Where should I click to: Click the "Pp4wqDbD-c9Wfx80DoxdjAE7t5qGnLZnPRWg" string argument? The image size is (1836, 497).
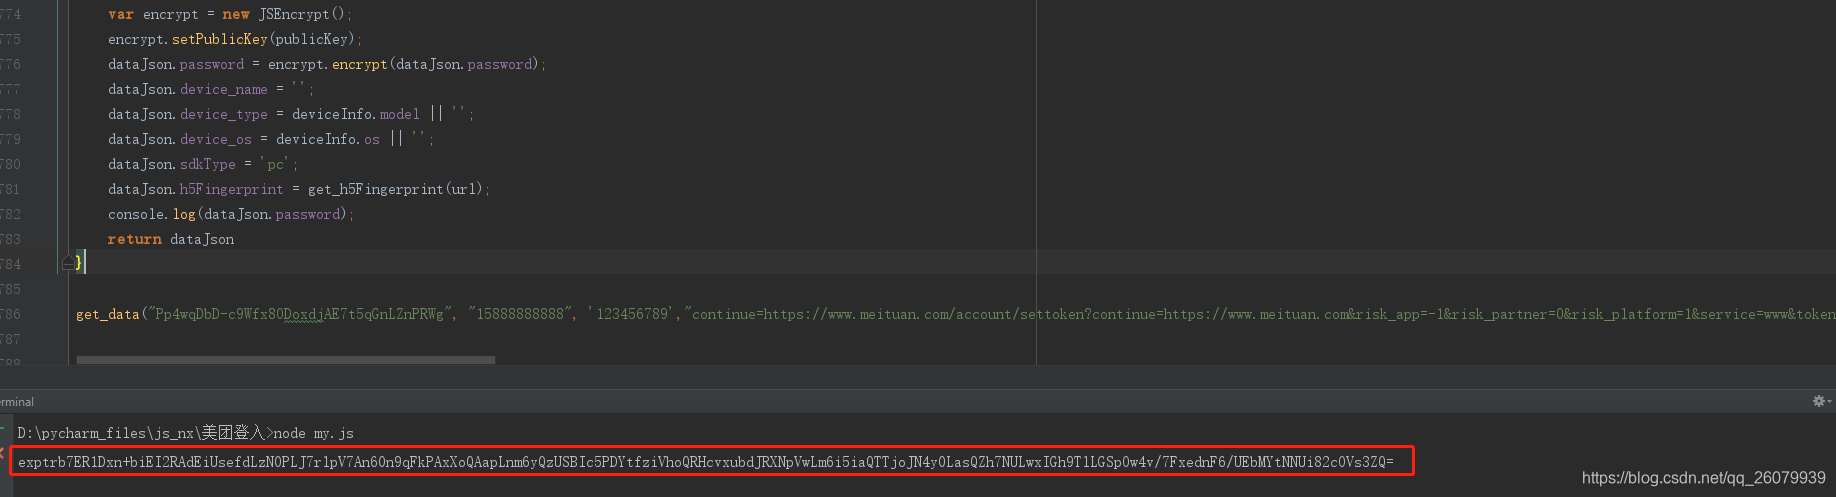point(300,314)
